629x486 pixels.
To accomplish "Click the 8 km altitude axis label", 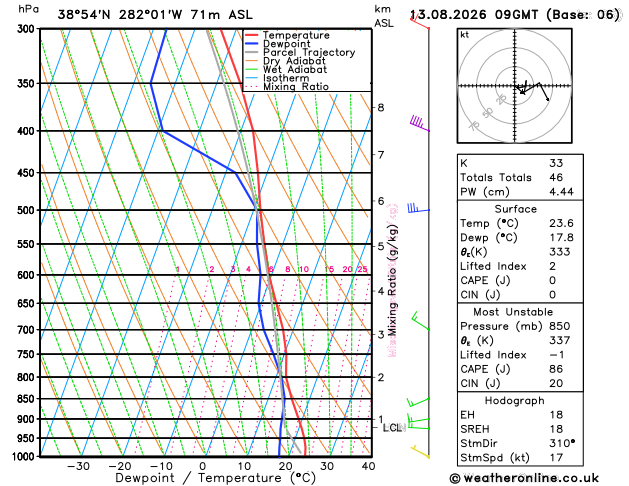I will [x=381, y=107].
